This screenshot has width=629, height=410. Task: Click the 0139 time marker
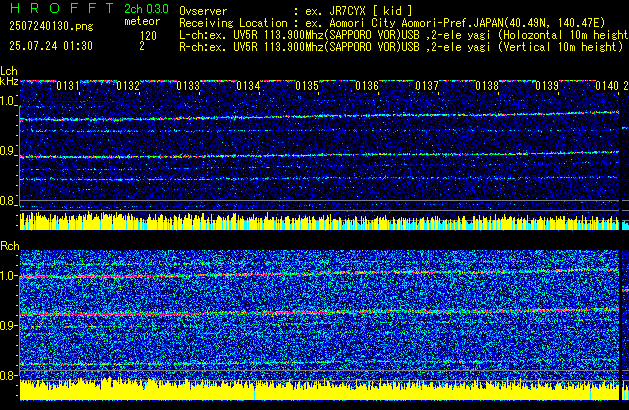point(547,86)
